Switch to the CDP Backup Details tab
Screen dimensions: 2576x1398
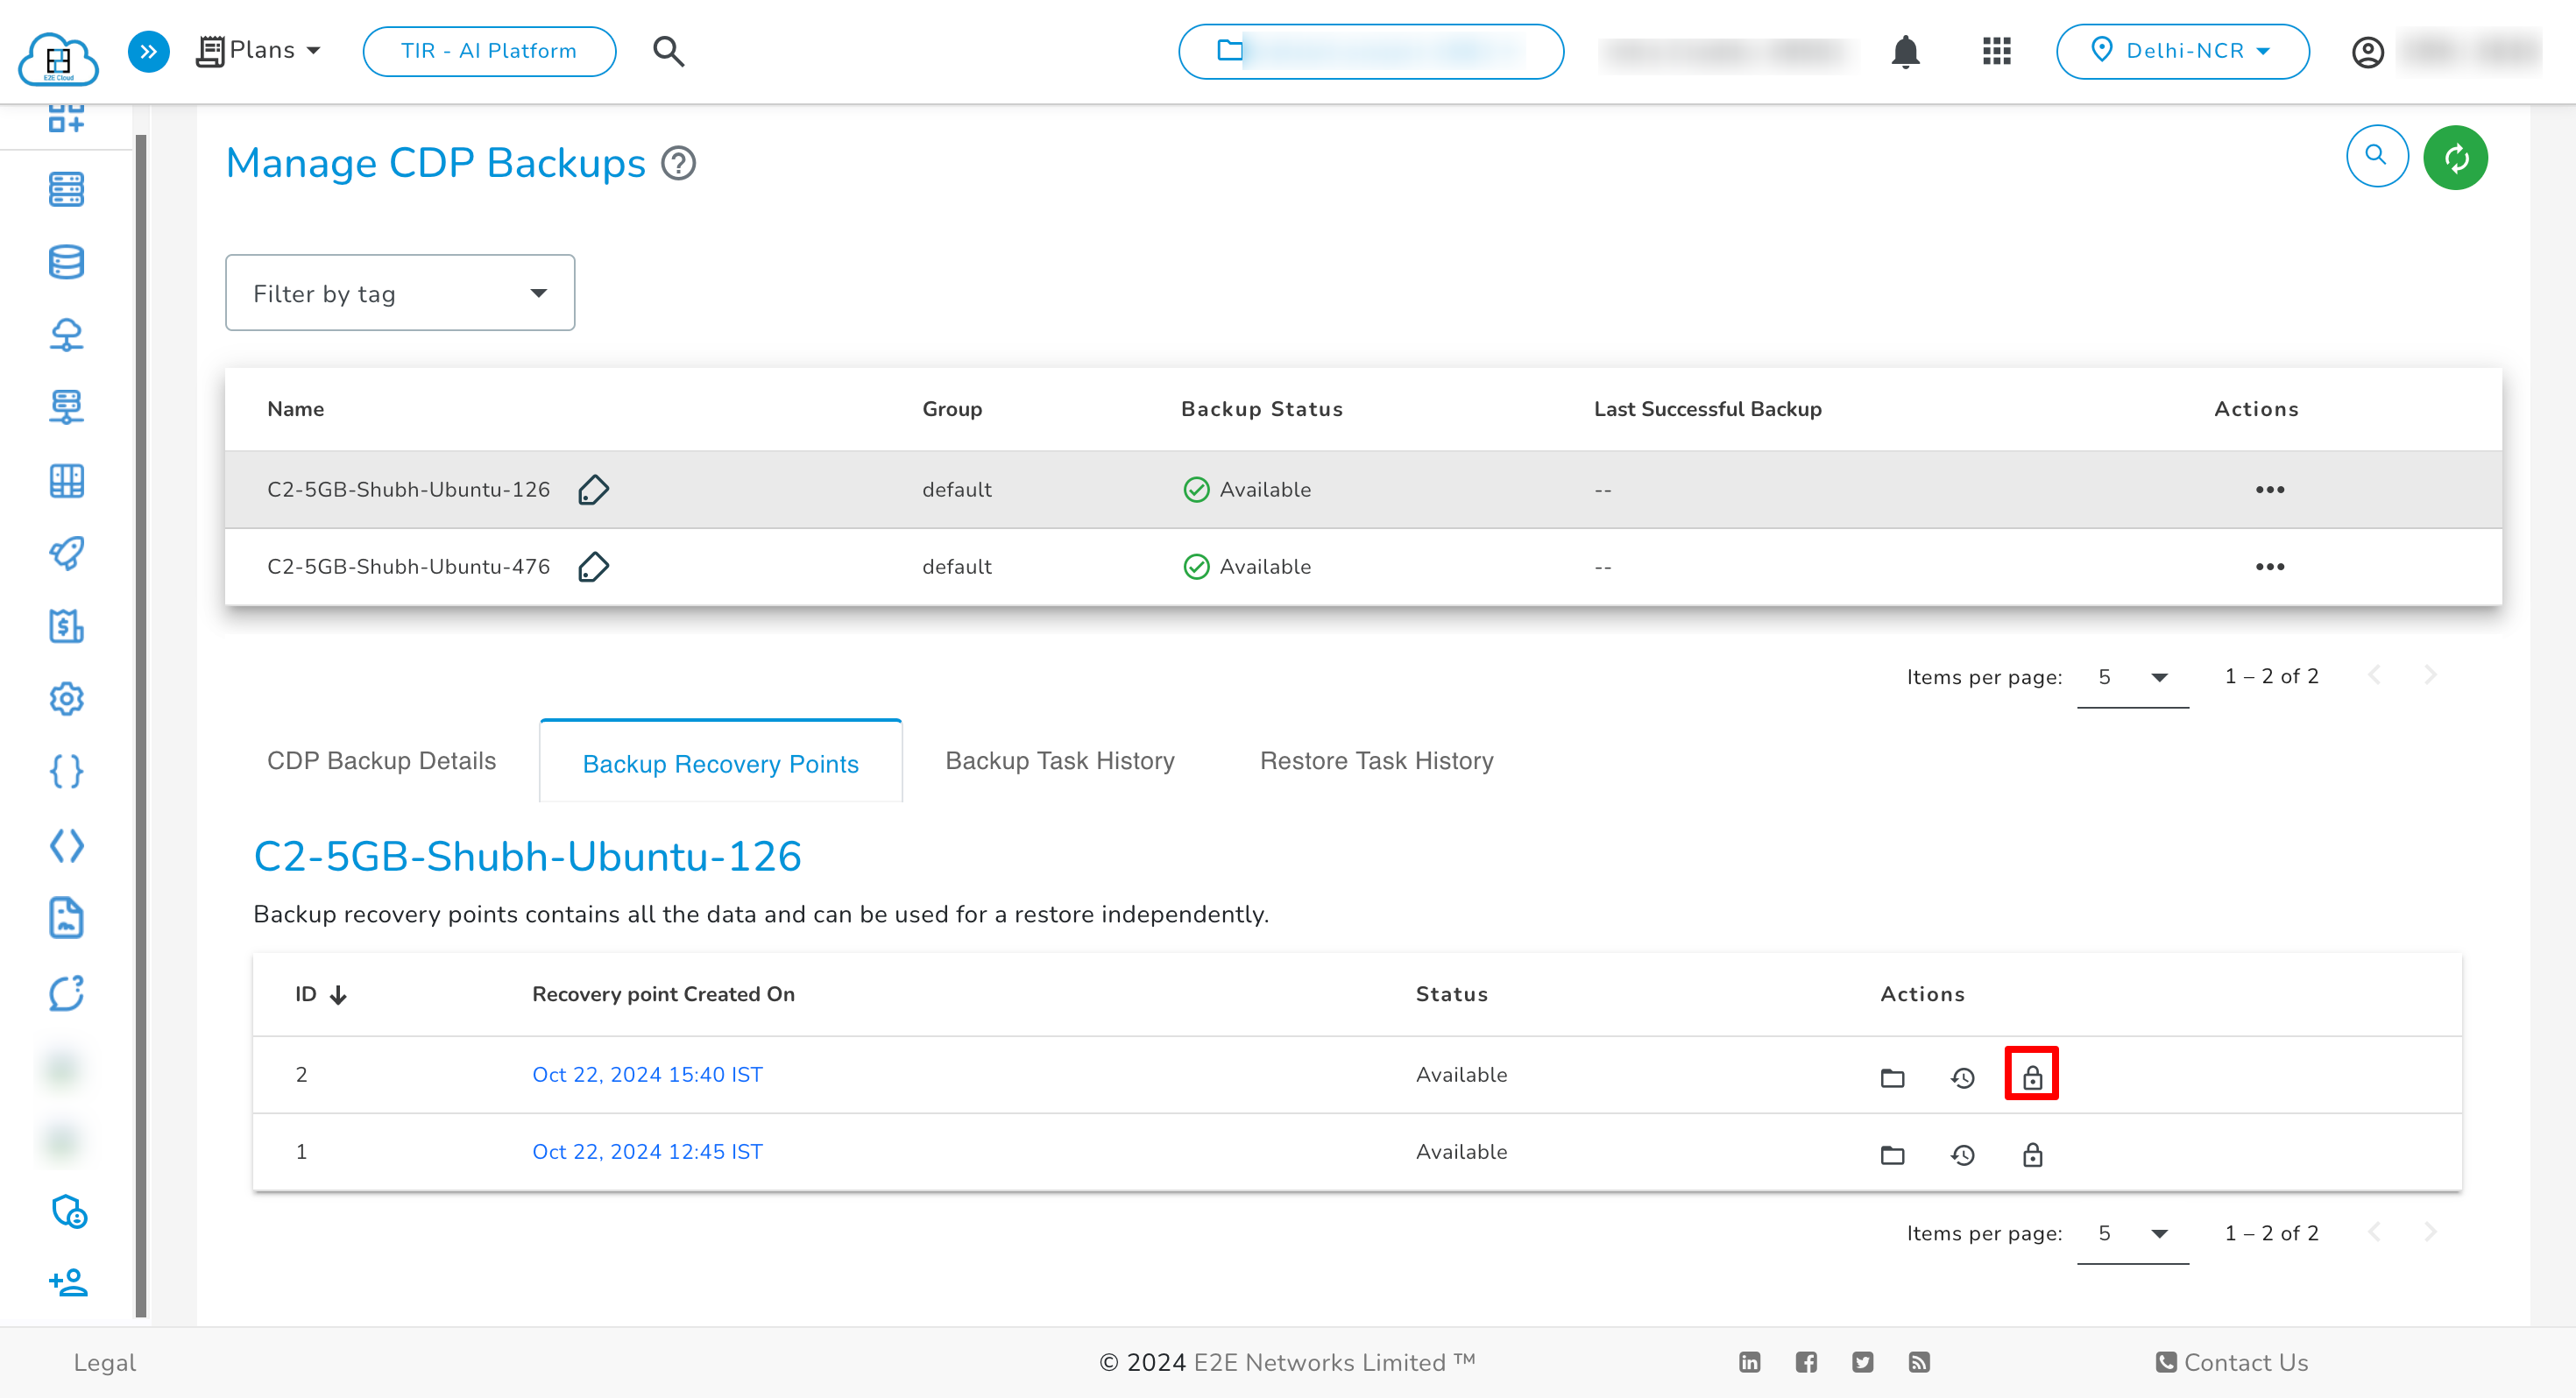click(380, 759)
